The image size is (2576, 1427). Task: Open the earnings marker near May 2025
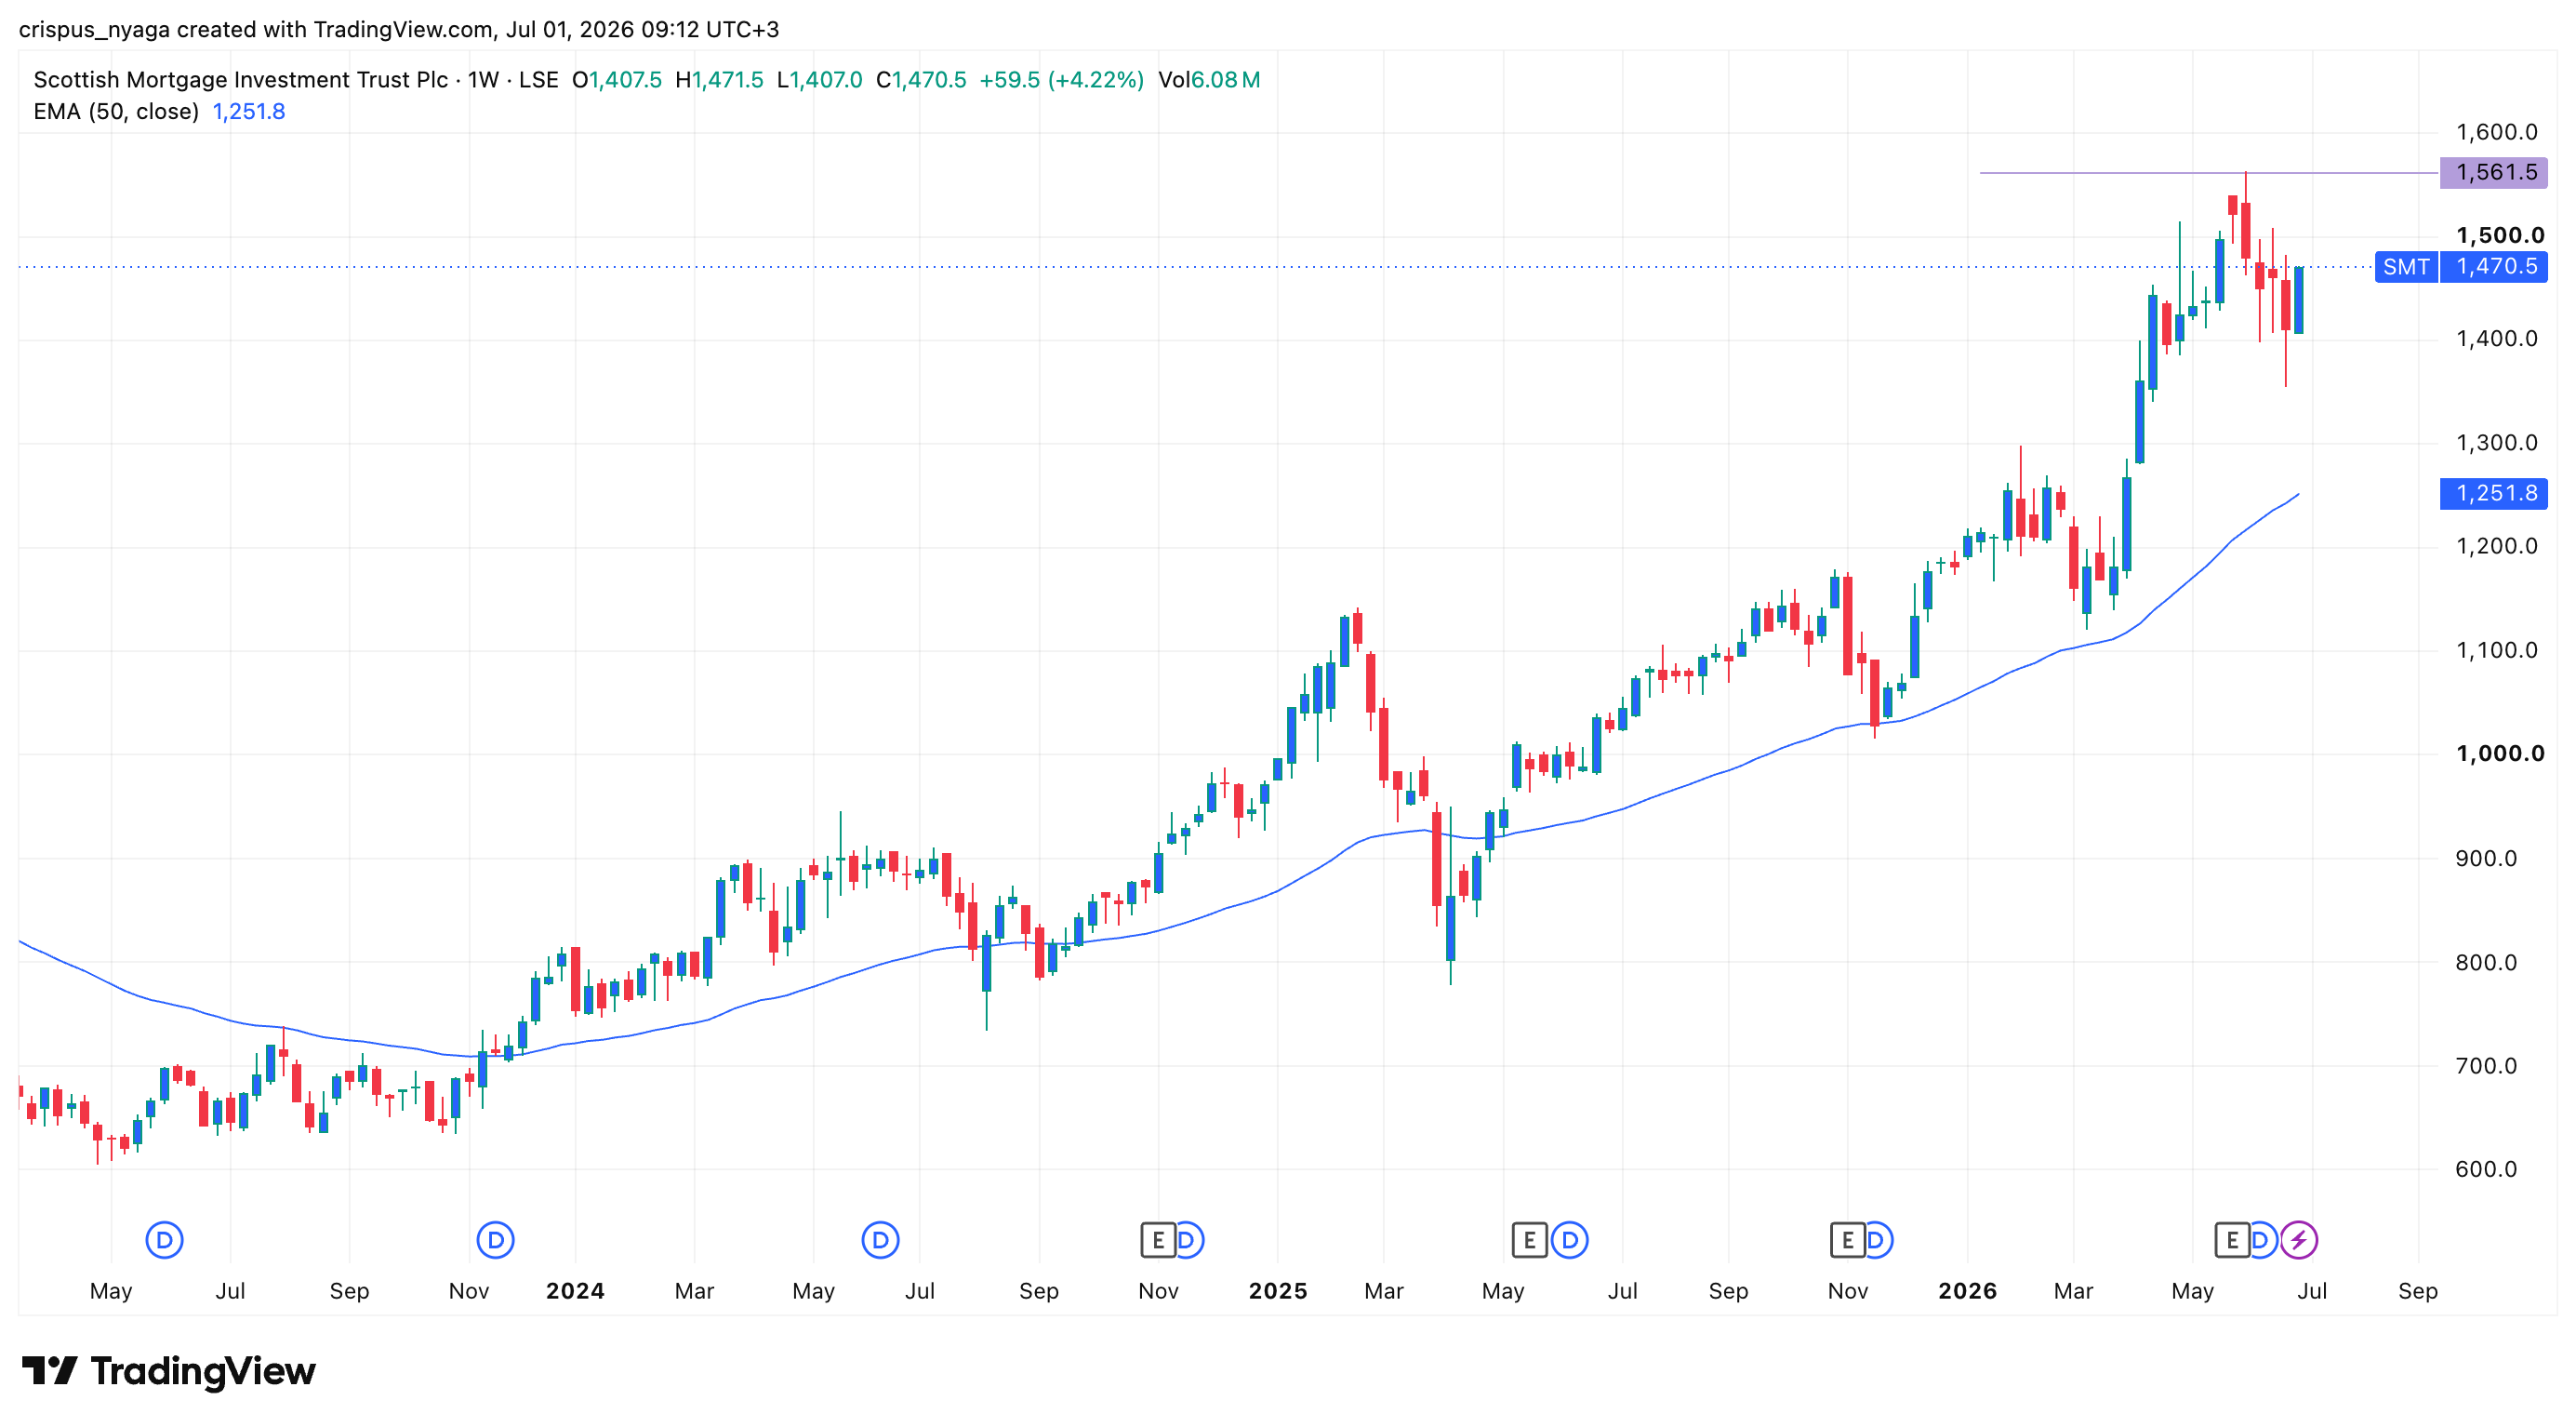click(x=1529, y=1240)
